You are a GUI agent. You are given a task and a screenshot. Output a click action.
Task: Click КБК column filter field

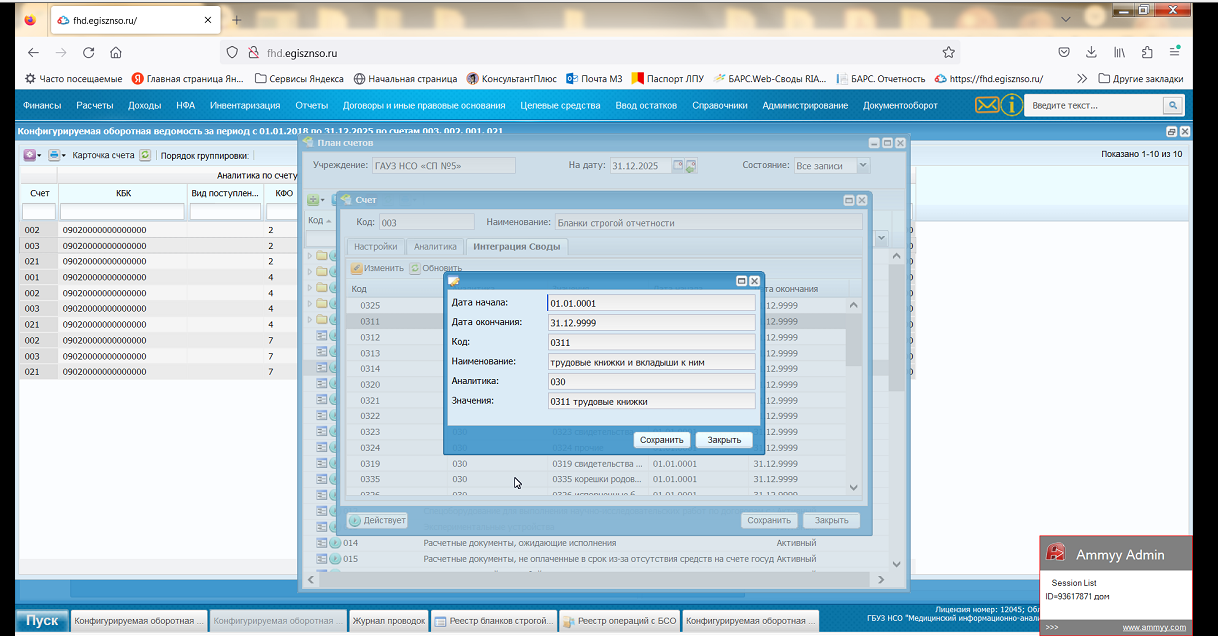coord(122,212)
